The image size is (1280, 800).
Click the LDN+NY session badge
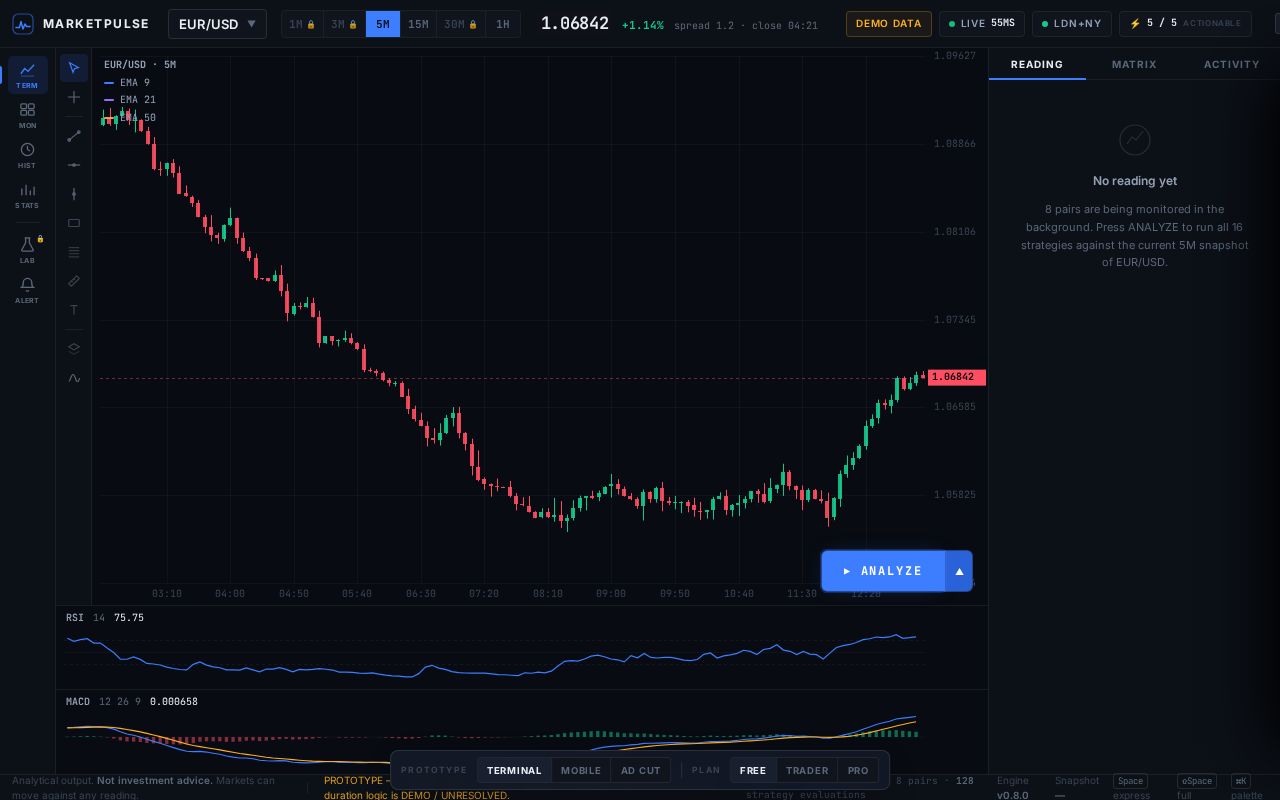(x=1071, y=23)
